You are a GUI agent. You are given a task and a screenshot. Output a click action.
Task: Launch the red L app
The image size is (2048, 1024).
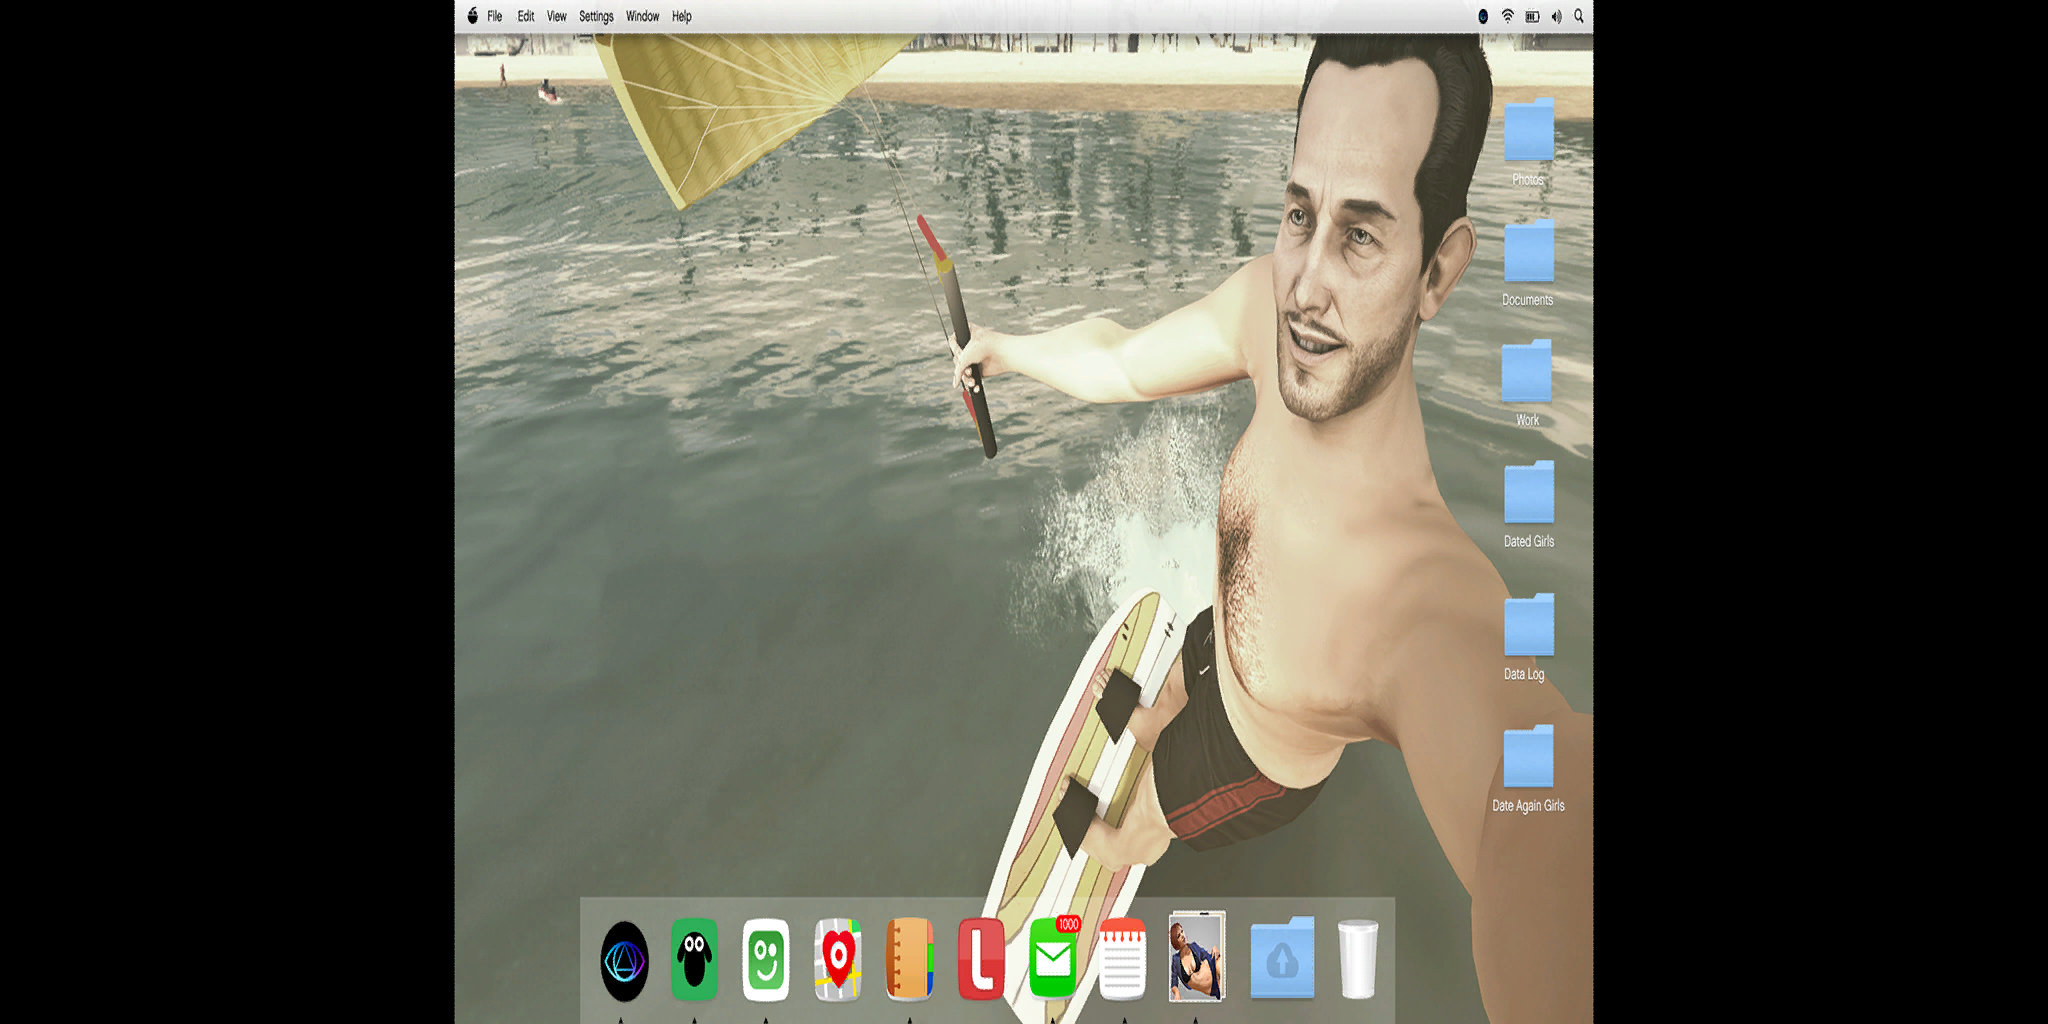(x=981, y=959)
